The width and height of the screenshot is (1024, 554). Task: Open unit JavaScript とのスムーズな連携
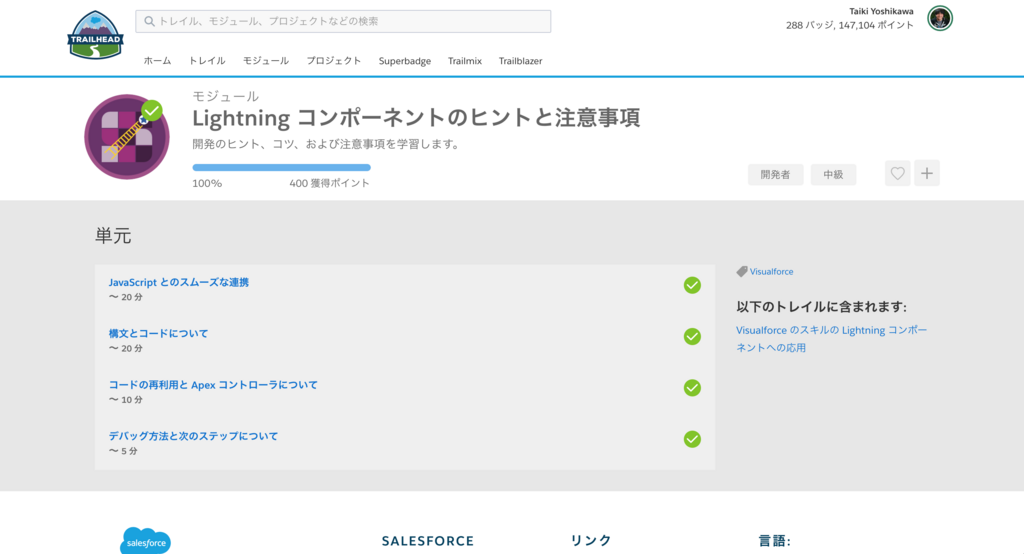179,282
